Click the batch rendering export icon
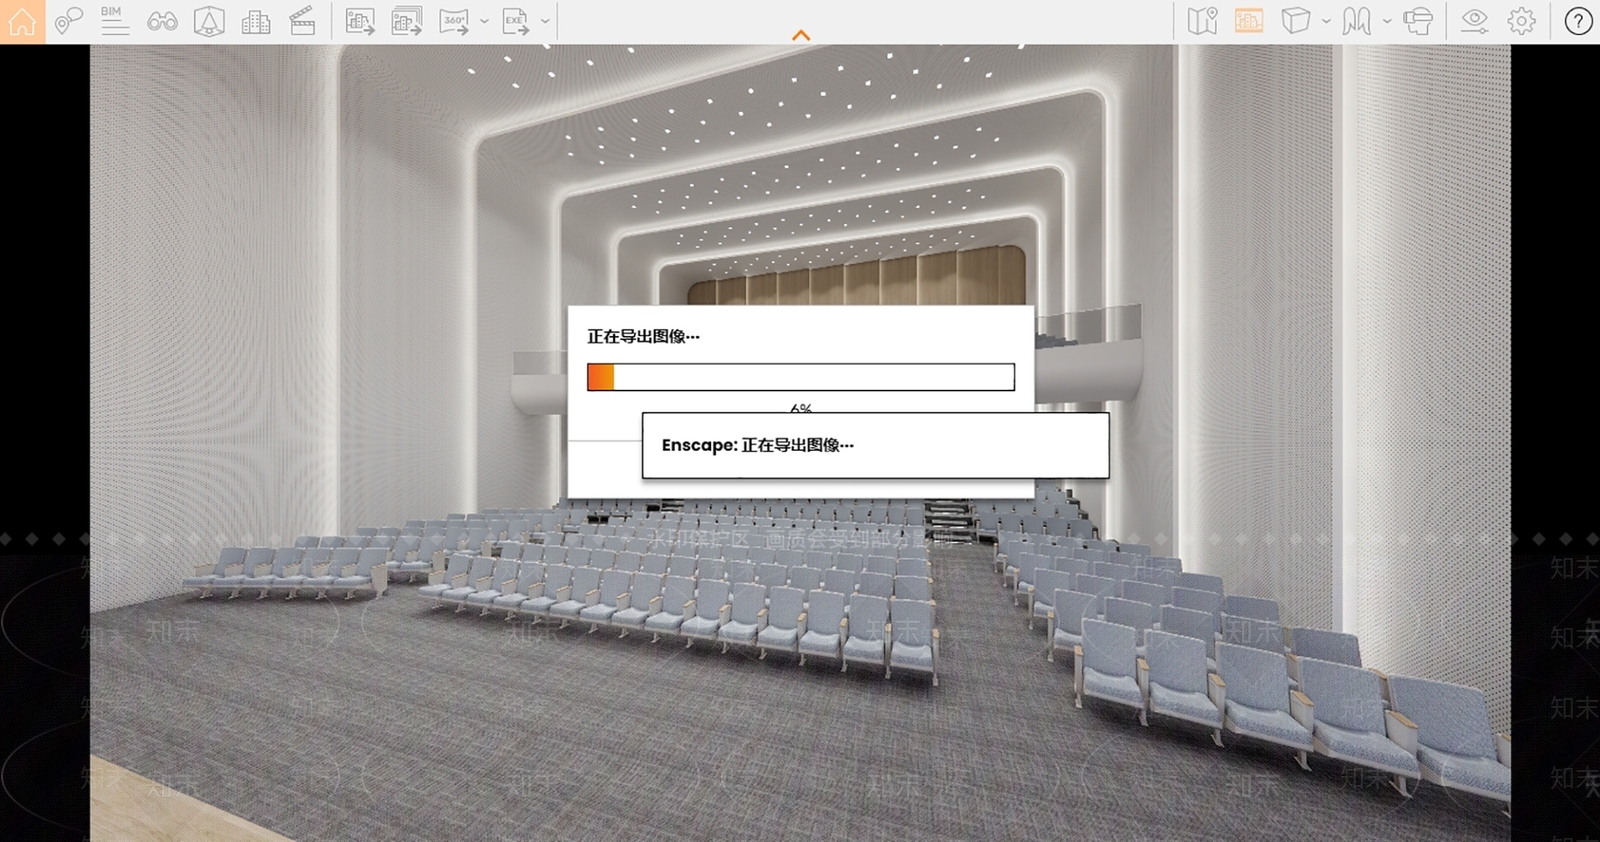Screen dimensions: 1600x842 [x=407, y=21]
